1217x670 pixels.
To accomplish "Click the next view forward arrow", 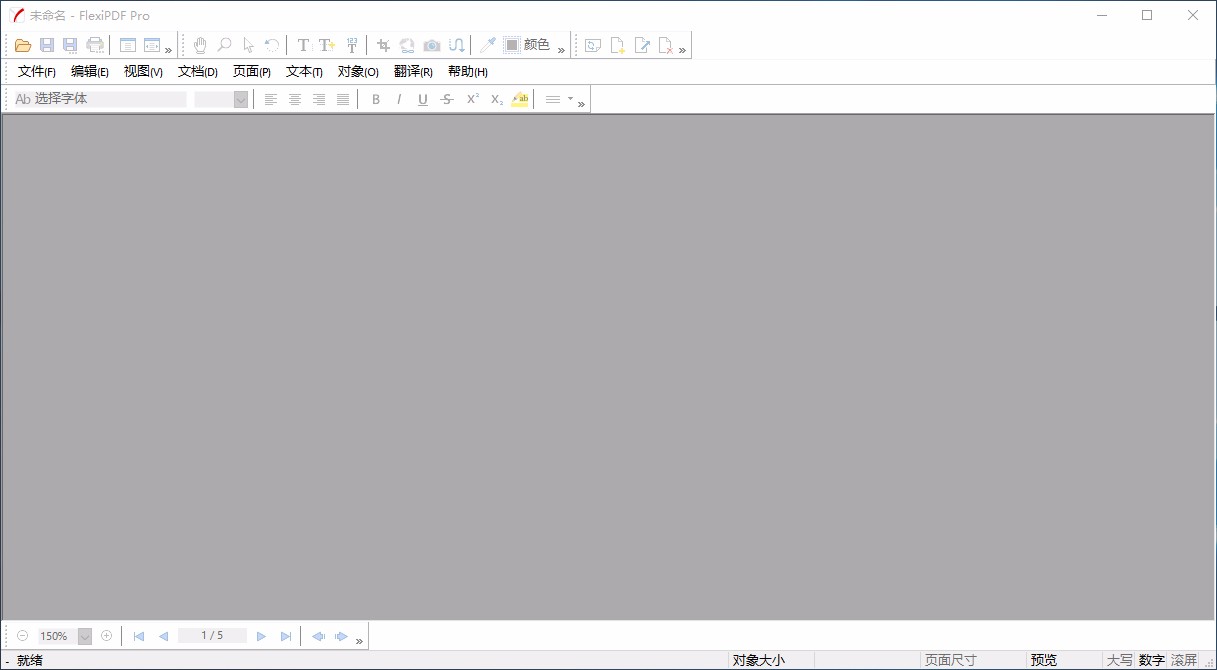I will 342,636.
